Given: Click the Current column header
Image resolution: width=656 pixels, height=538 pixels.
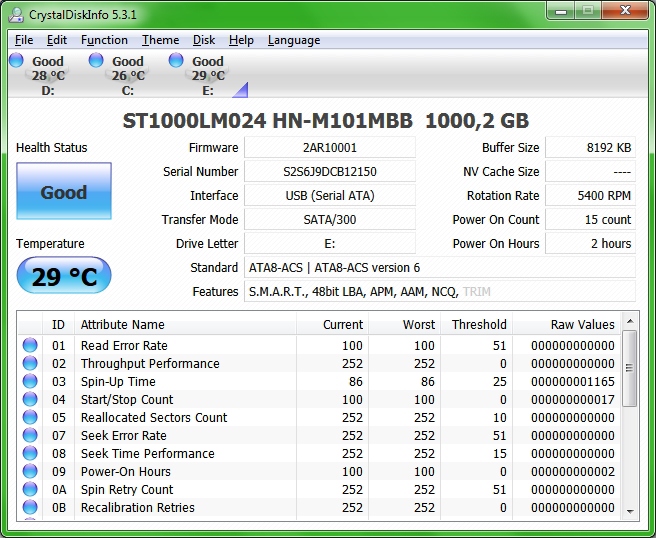Looking at the screenshot, I should click(332, 324).
